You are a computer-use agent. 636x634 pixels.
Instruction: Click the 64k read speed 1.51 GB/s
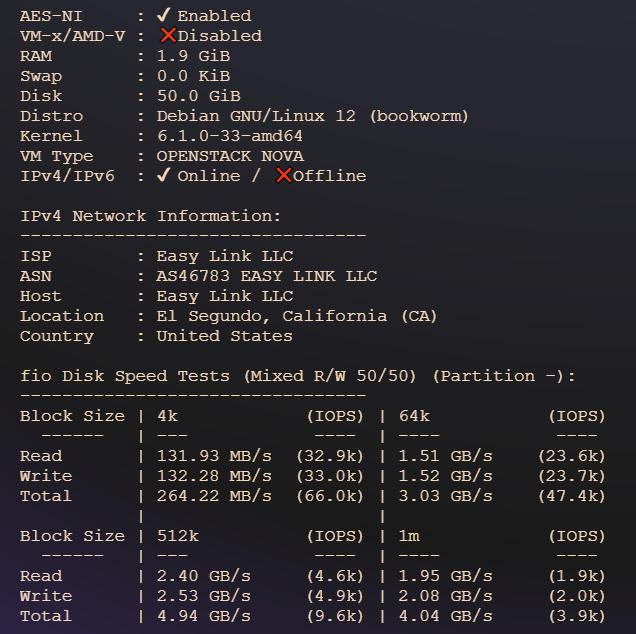(x=445, y=456)
